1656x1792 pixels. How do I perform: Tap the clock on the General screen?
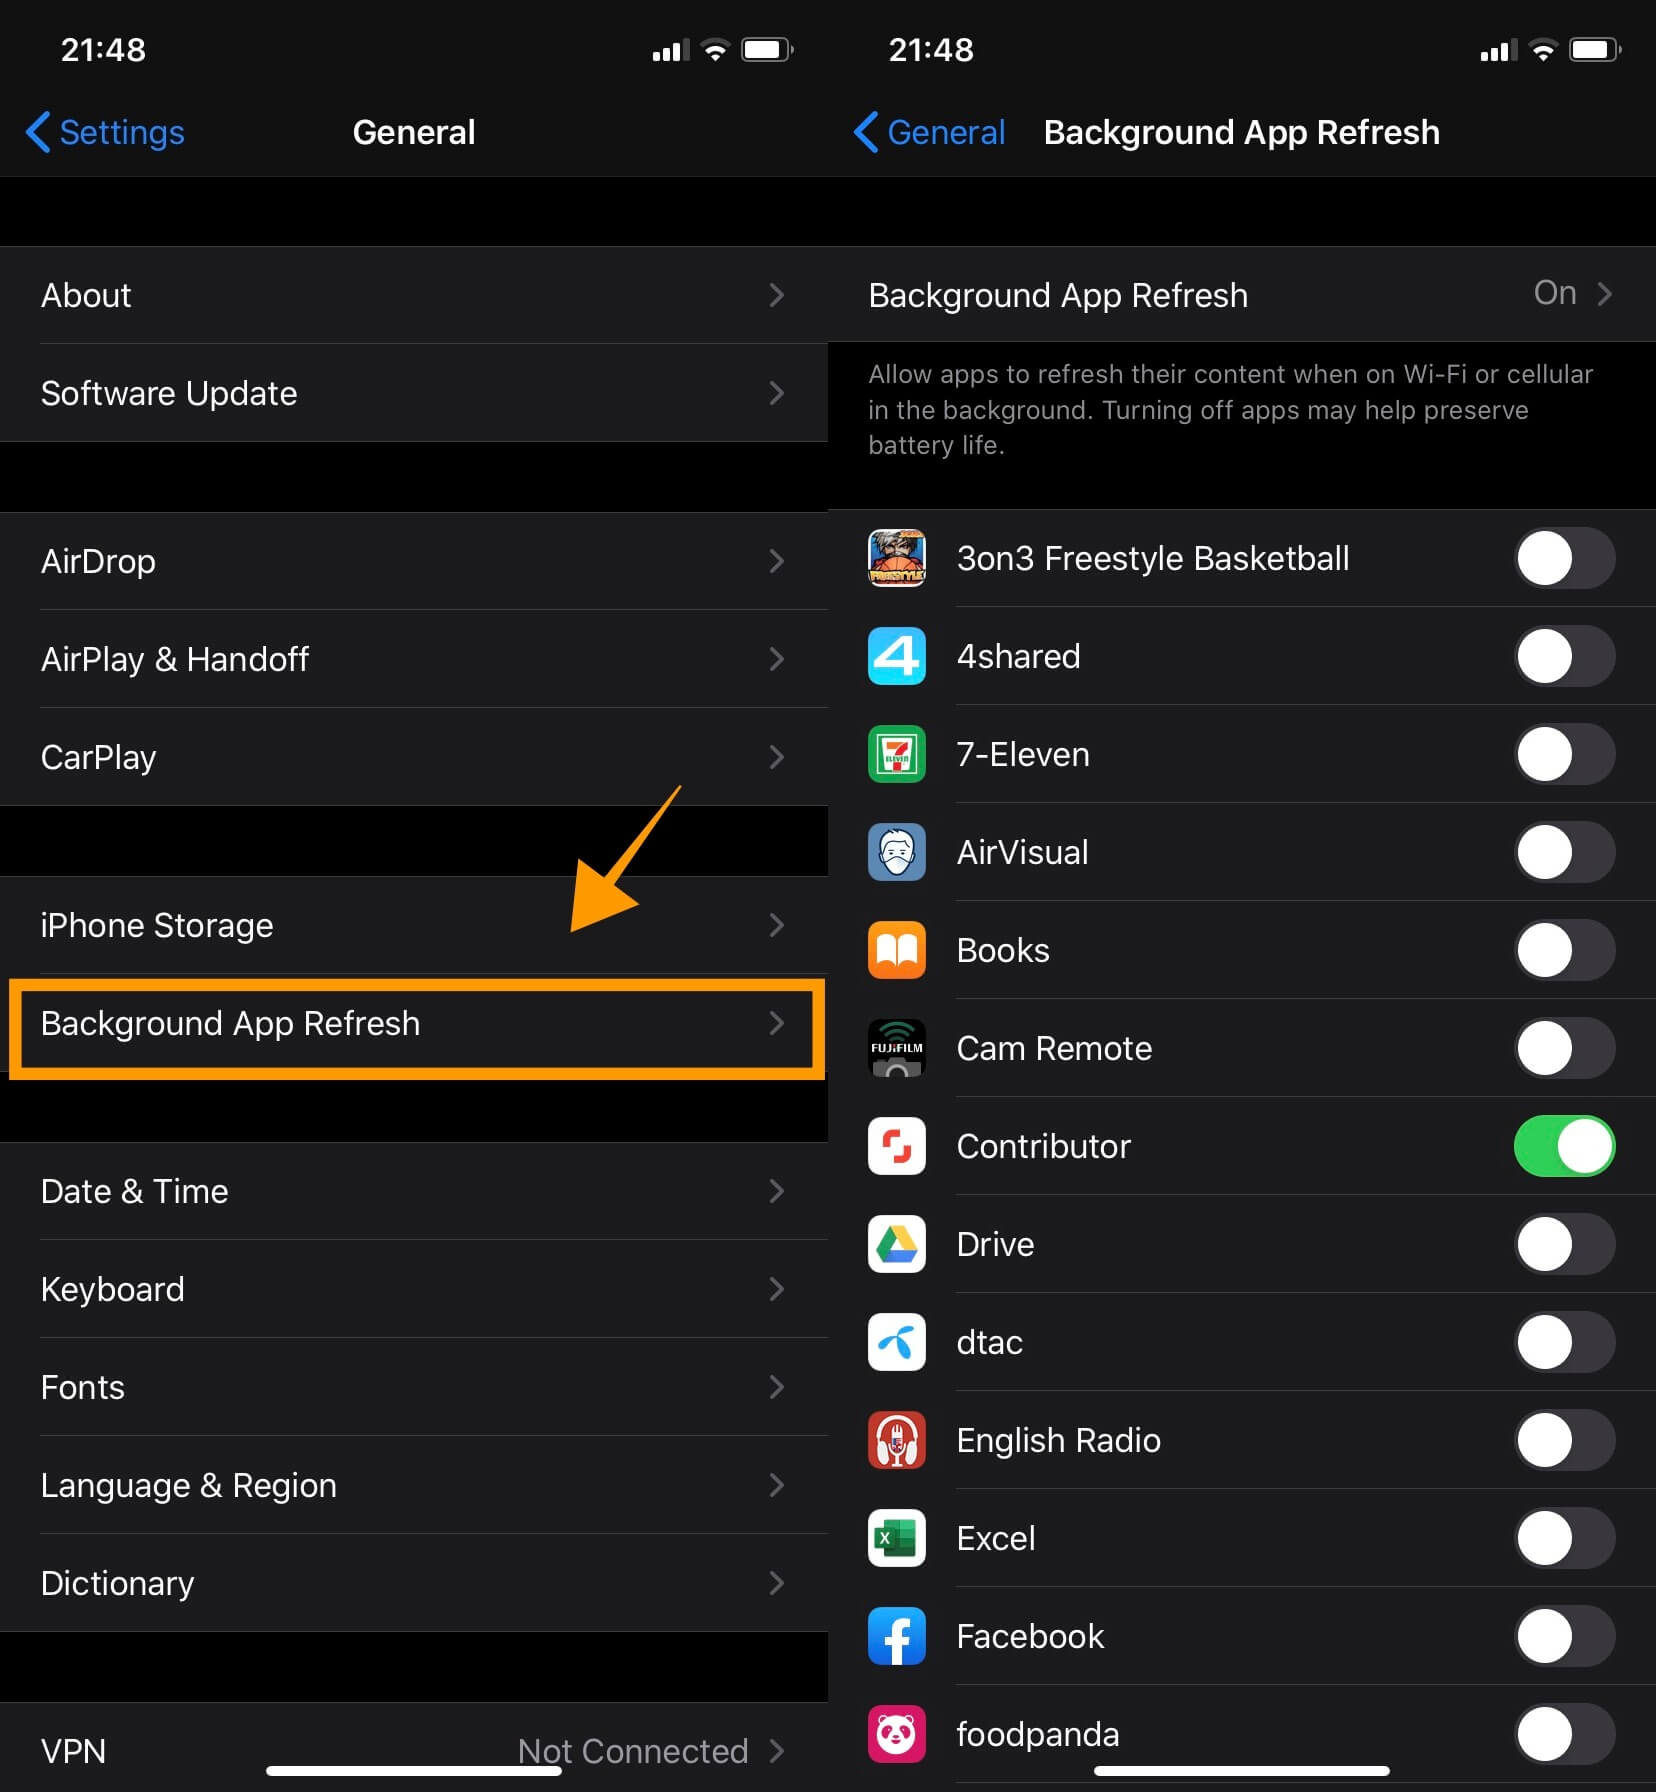[x=103, y=50]
